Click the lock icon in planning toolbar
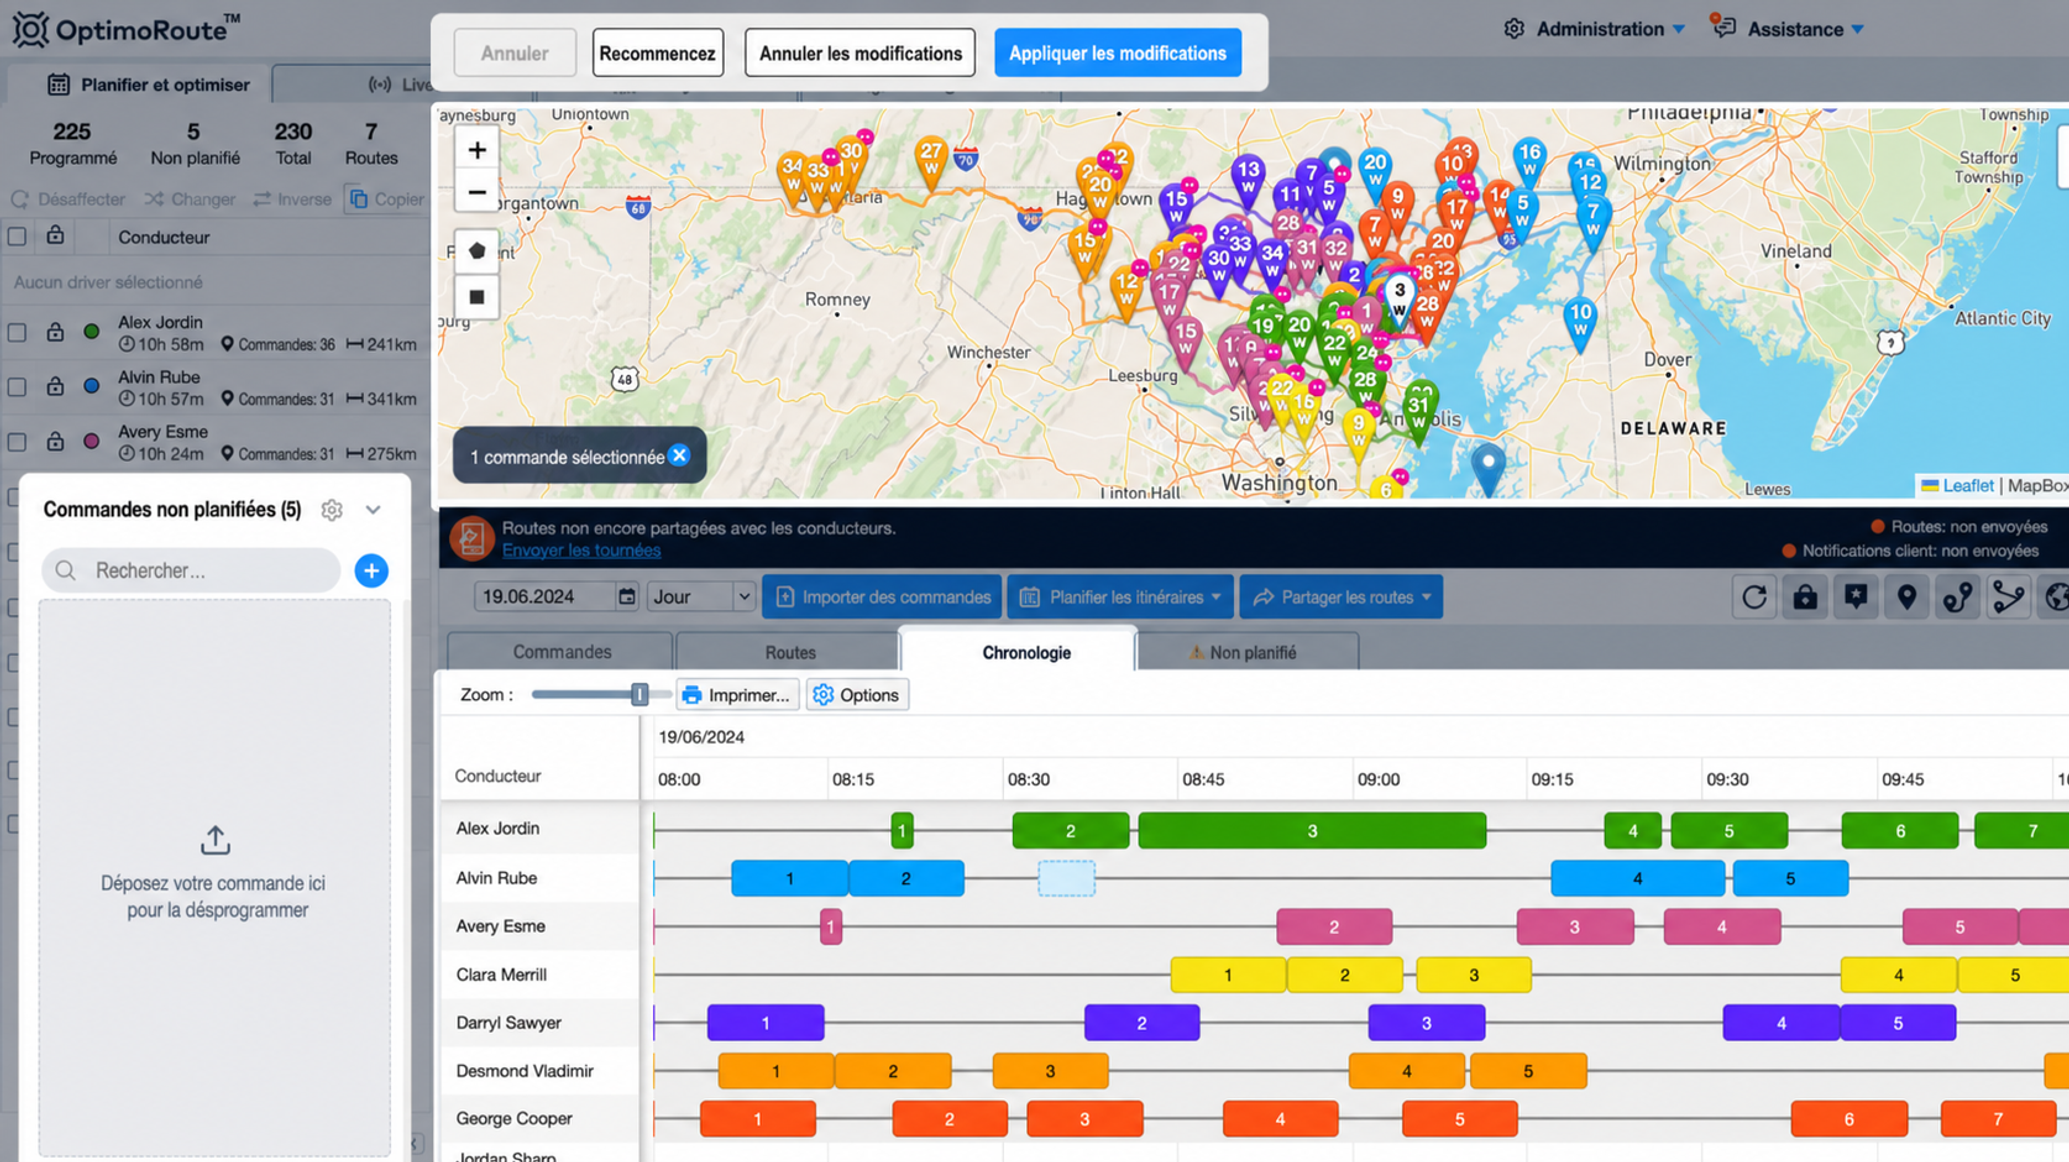 click(x=1805, y=597)
